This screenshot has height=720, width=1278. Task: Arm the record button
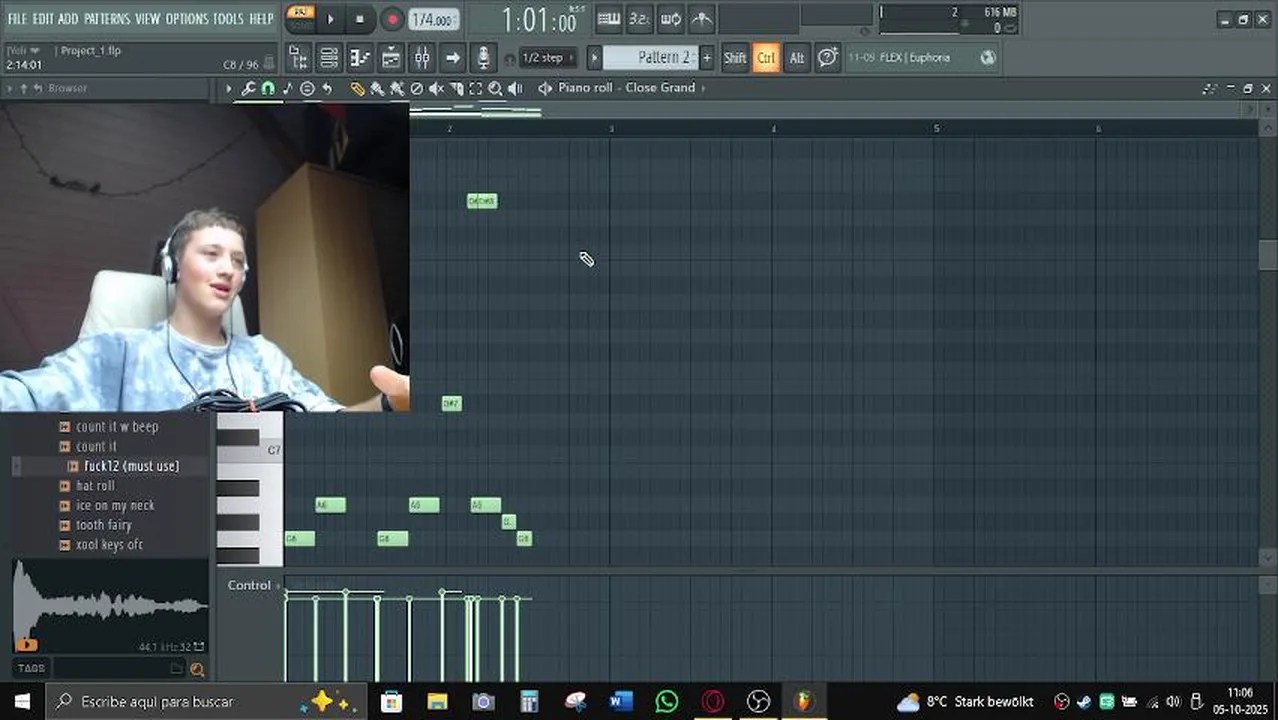point(392,19)
